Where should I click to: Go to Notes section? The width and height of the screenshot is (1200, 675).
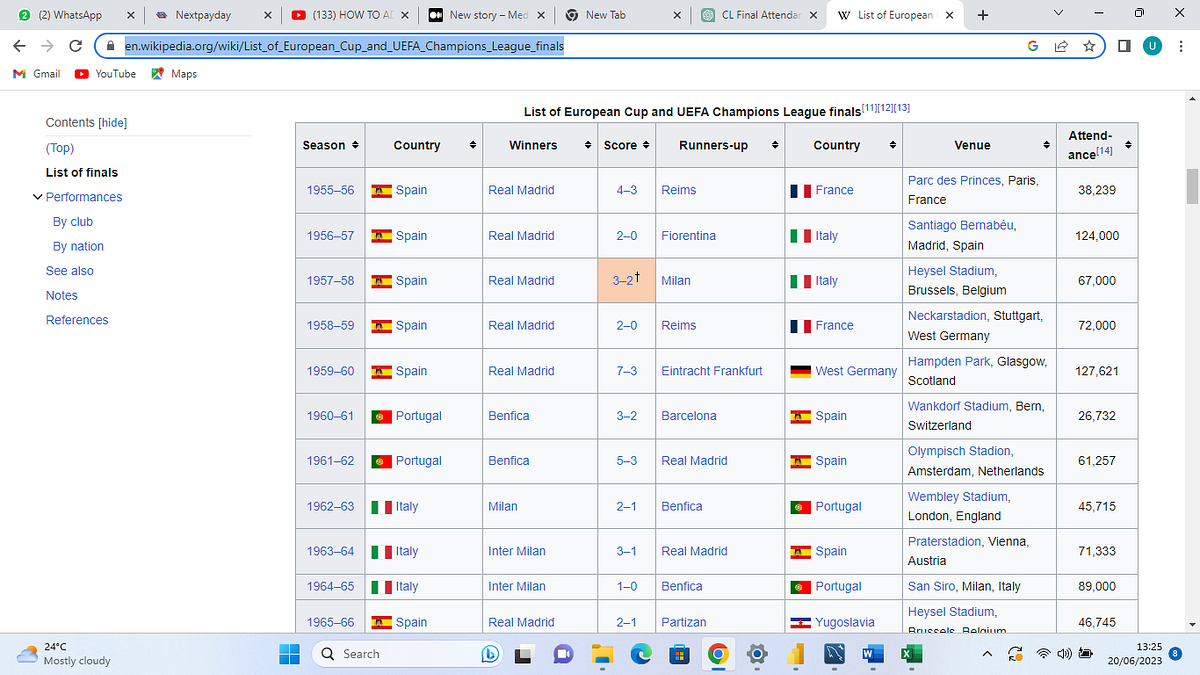coord(61,295)
